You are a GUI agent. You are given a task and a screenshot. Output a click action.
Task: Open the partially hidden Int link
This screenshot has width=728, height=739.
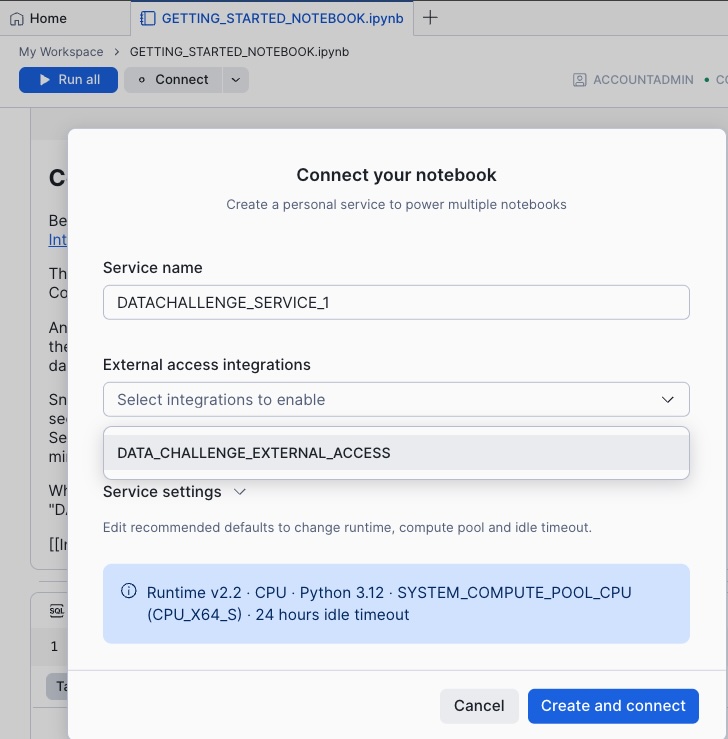tap(58, 240)
